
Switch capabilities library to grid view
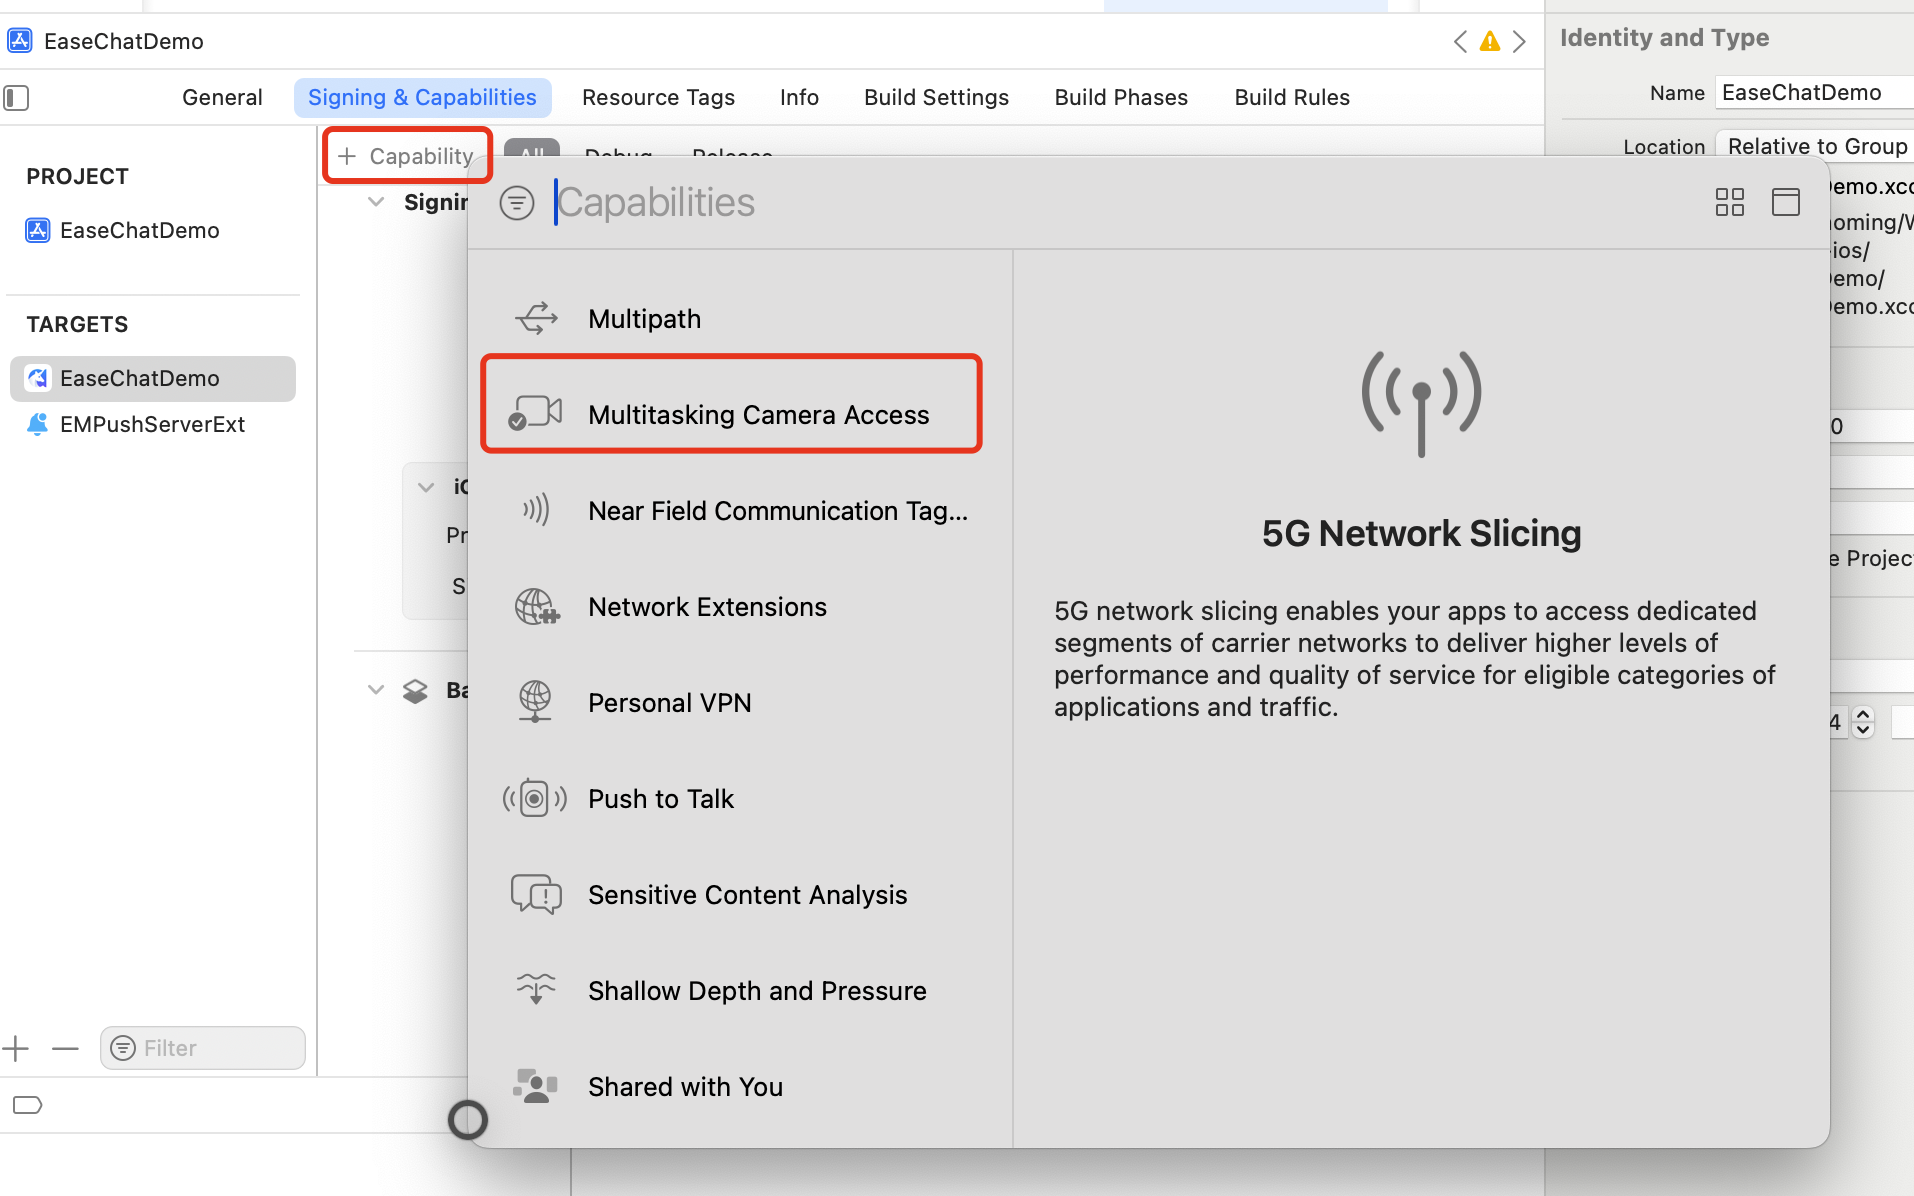(x=1729, y=202)
